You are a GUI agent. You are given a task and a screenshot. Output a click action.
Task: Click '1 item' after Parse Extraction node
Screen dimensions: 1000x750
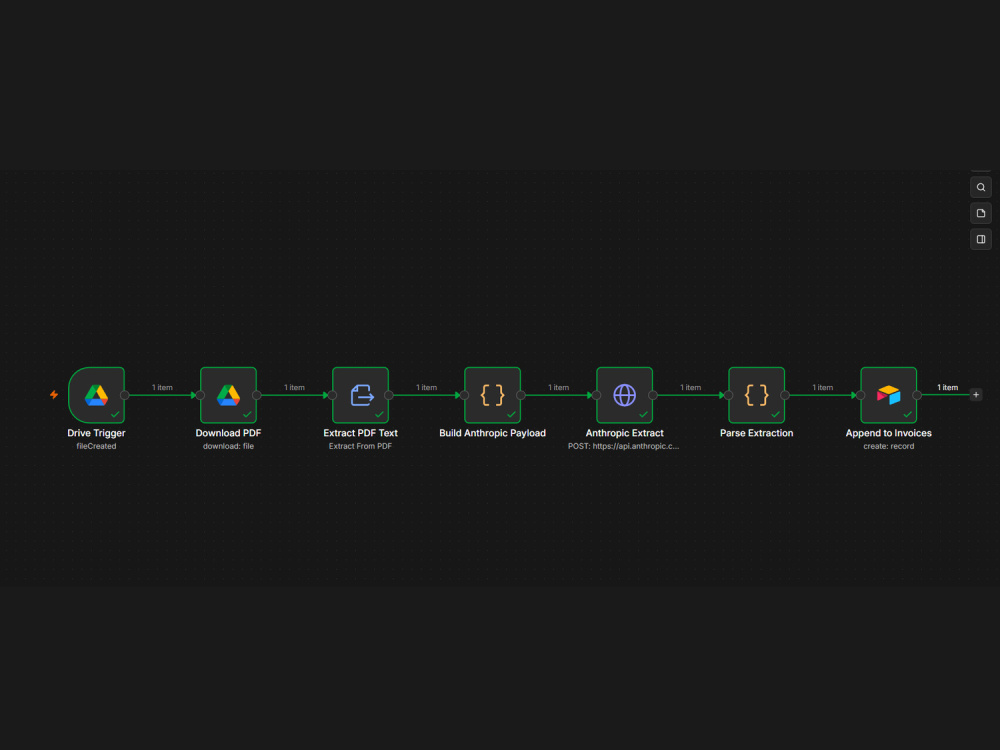click(822, 387)
